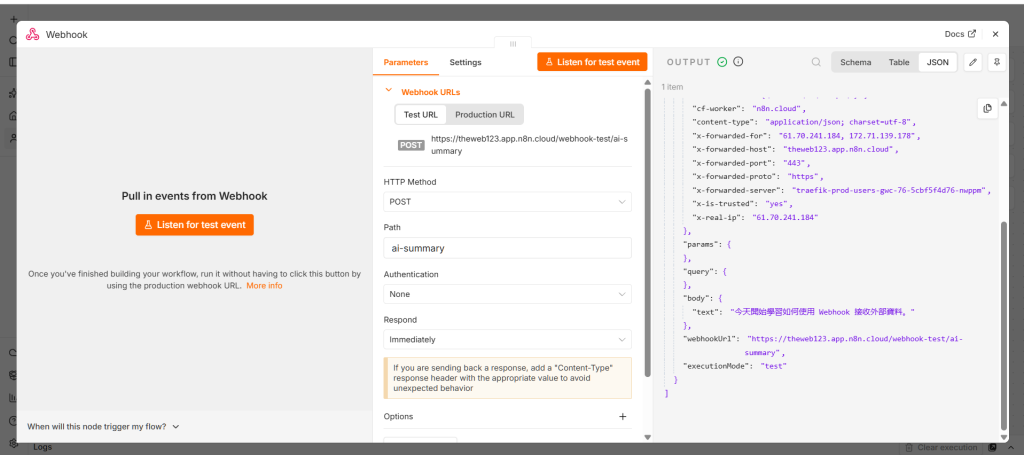This screenshot has width=1024, height=455.
Task: Switch output view to Schema
Action: click(856, 62)
